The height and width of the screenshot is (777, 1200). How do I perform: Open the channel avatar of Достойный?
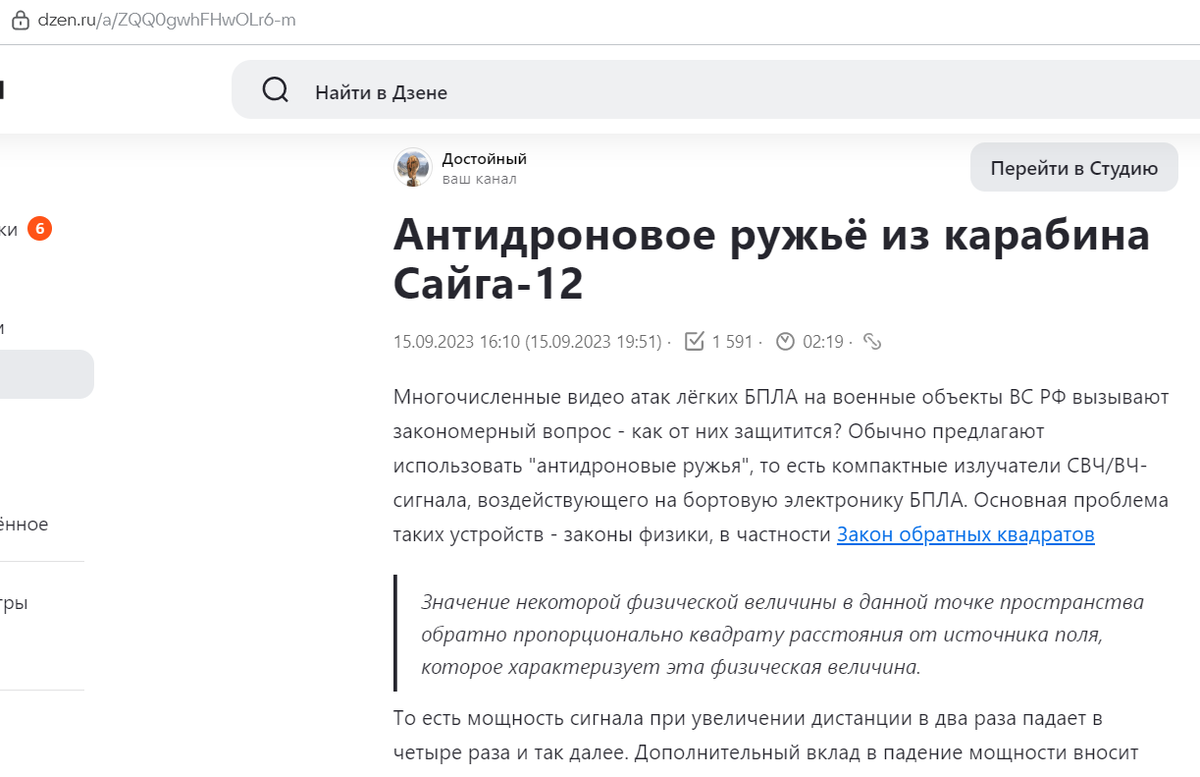pyautogui.click(x=412, y=167)
